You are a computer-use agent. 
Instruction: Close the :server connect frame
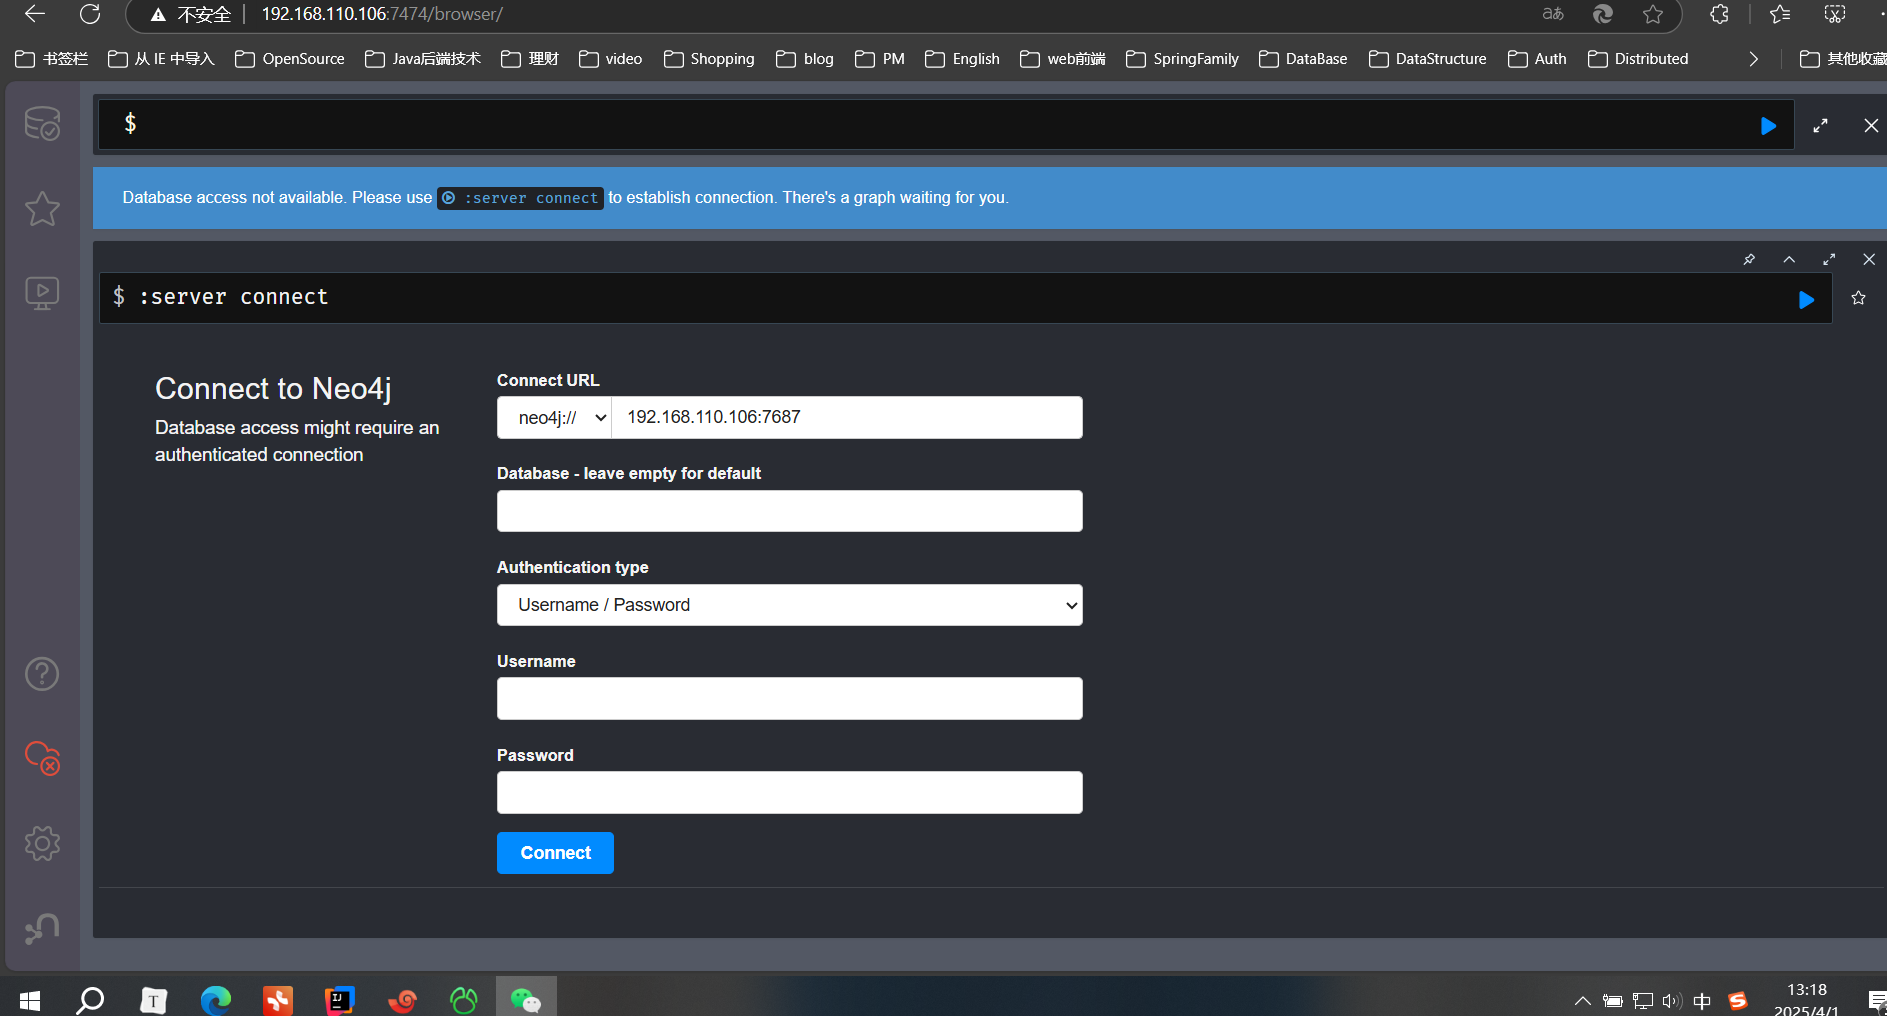coord(1869,260)
